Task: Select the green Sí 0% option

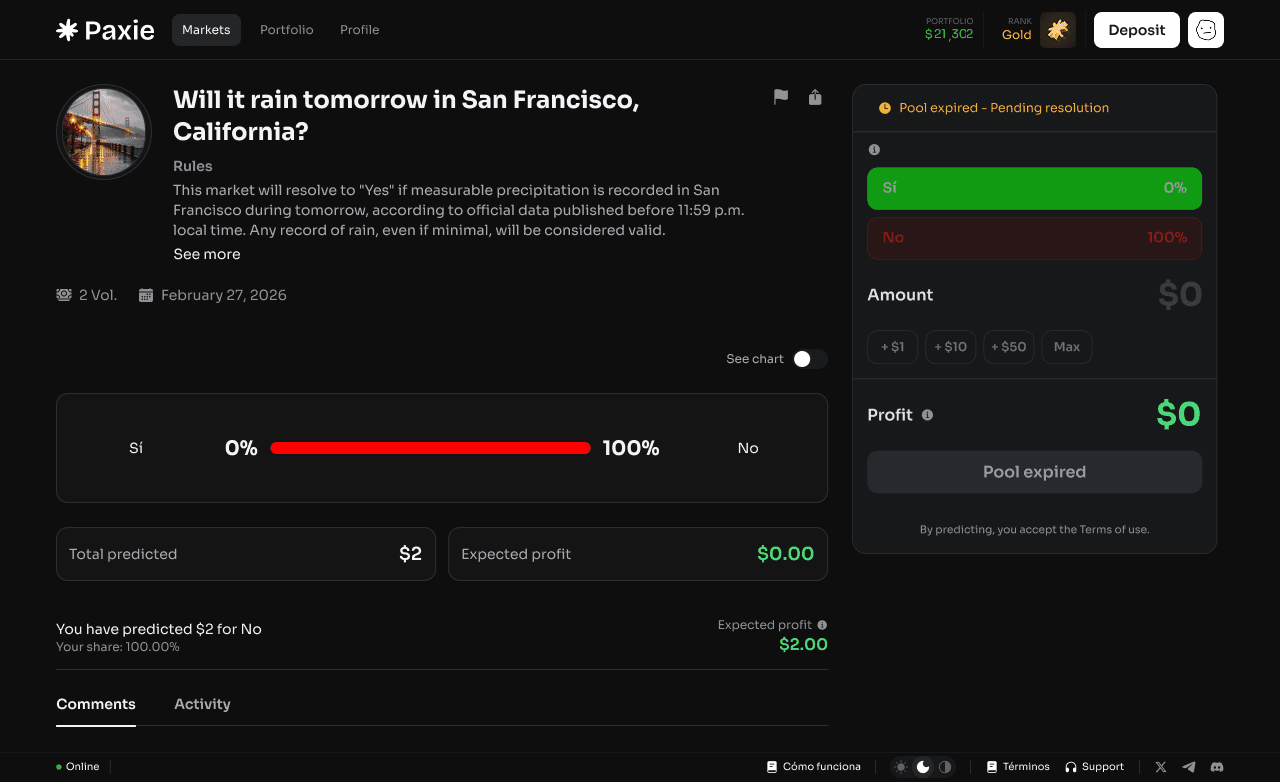Action: [1034, 188]
